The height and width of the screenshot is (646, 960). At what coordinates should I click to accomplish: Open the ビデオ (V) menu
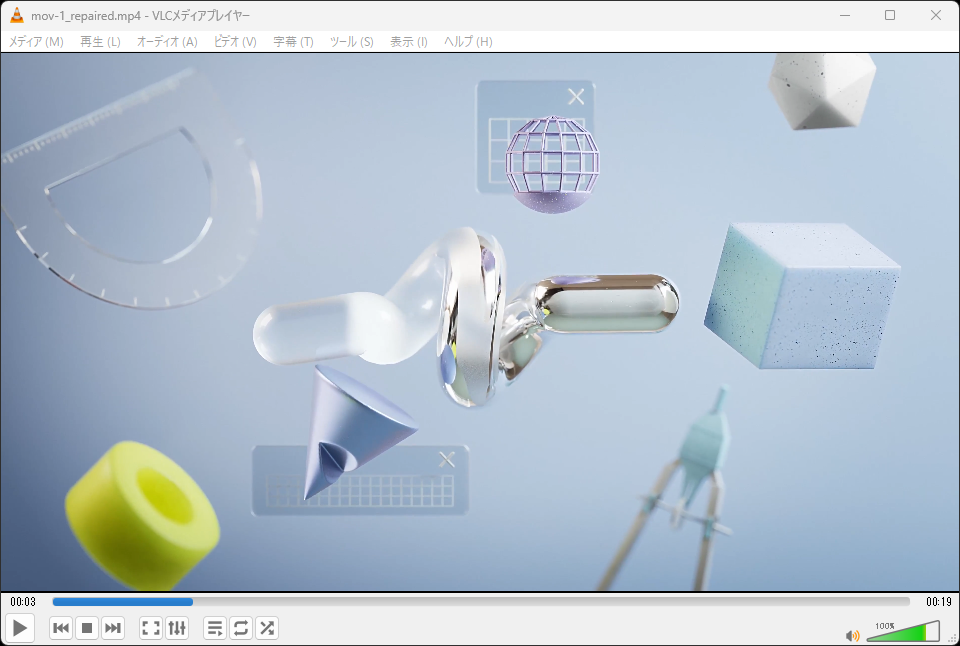[235, 42]
